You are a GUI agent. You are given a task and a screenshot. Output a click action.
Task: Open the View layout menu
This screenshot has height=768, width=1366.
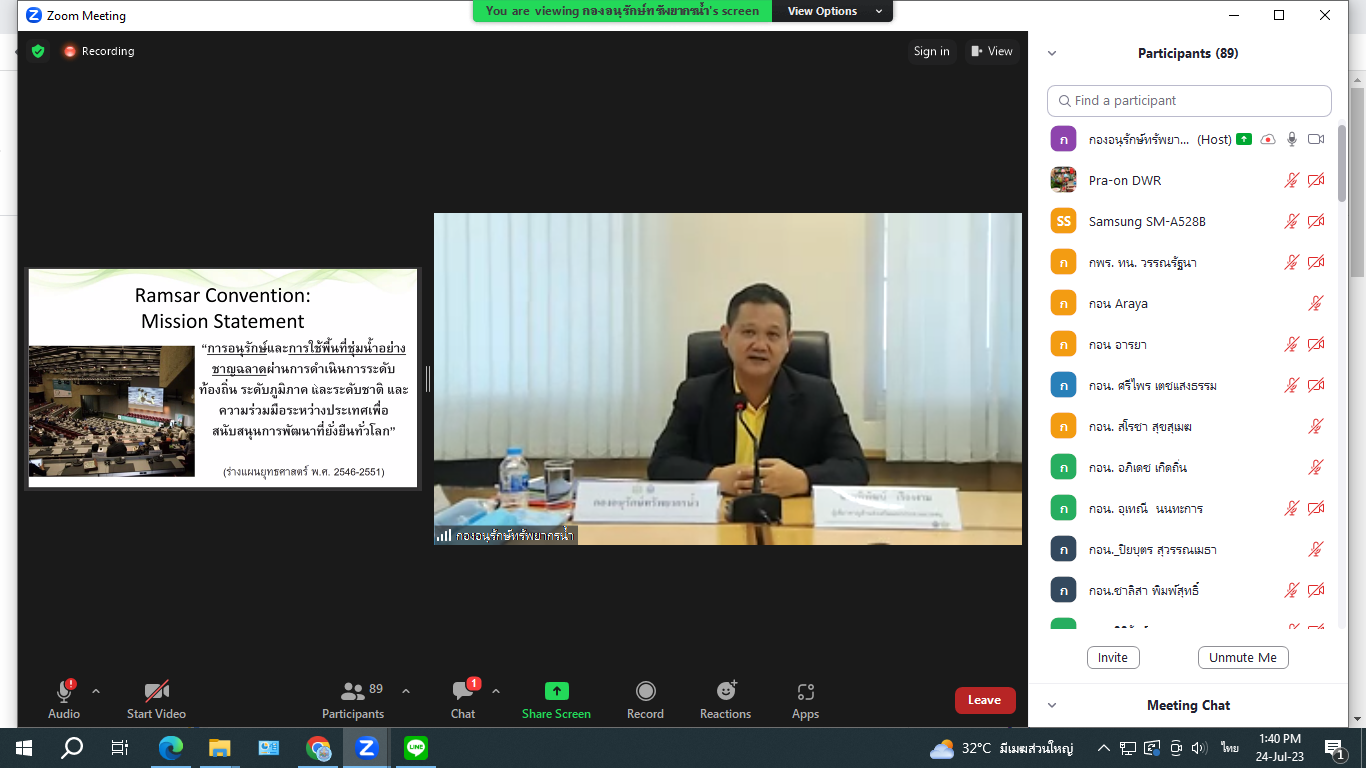pyautogui.click(x=991, y=51)
